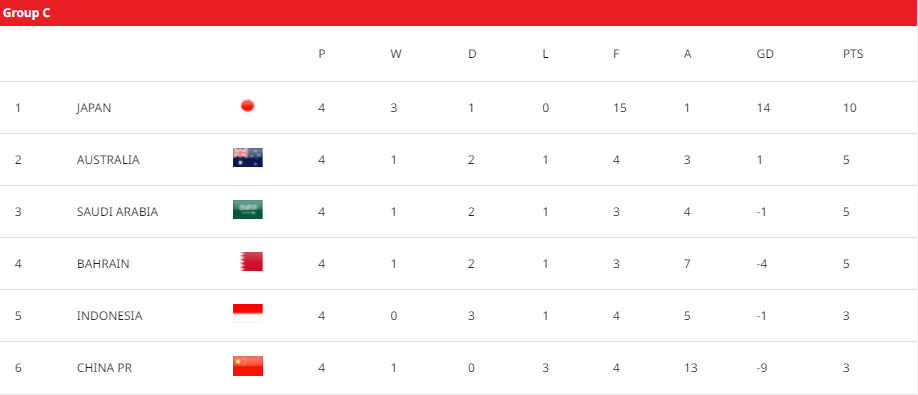Click the Saudi Arabia flag icon
Image resolution: width=918 pixels, height=395 pixels.
(x=248, y=209)
